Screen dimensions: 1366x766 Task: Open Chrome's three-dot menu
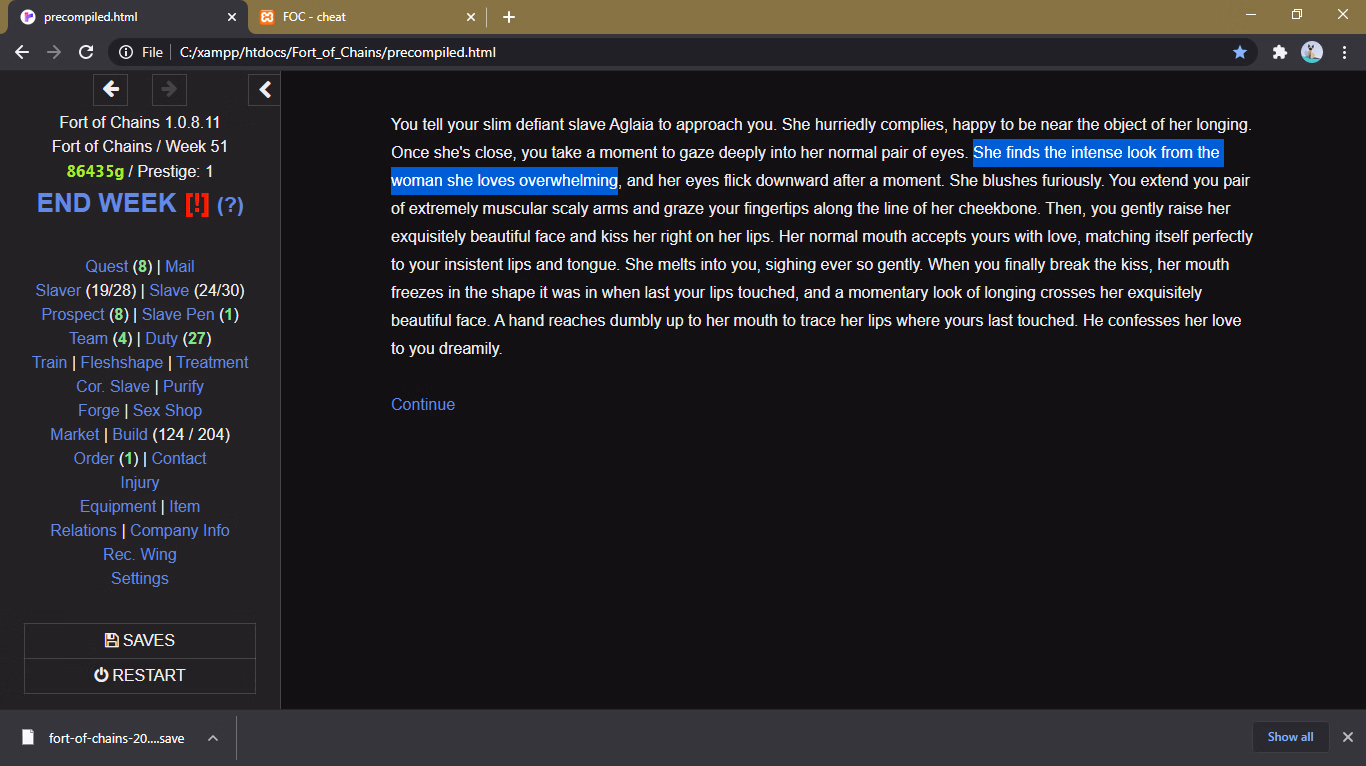1344,52
